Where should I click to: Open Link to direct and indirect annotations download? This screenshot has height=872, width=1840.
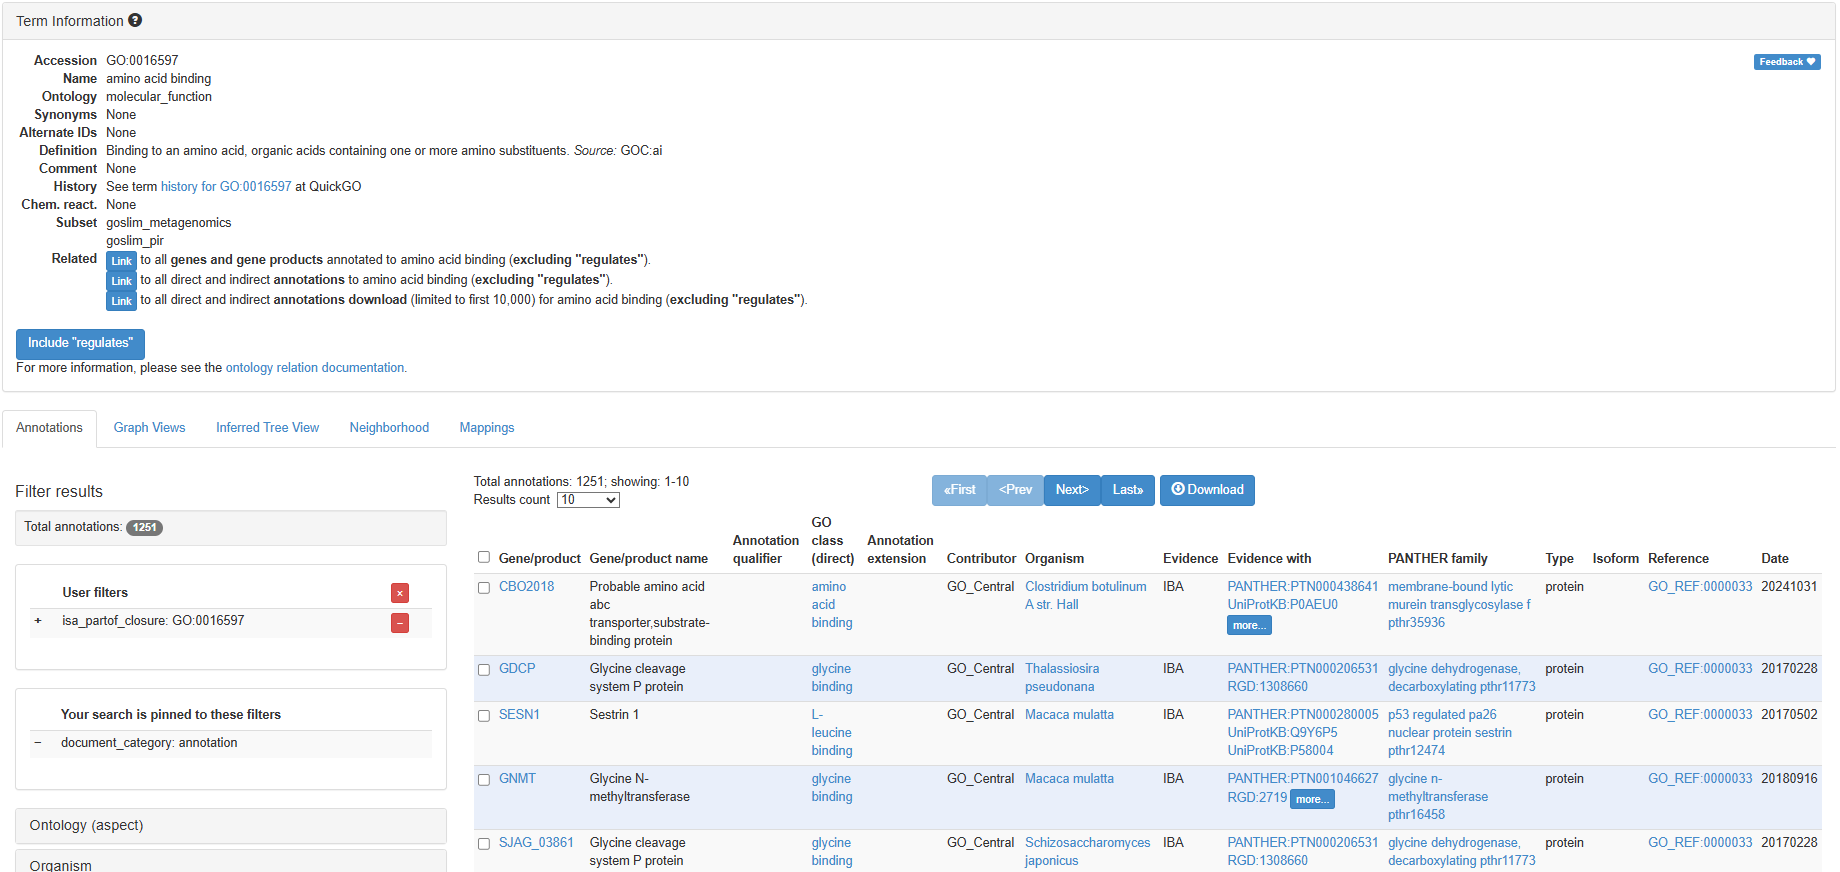tap(121, 301)
